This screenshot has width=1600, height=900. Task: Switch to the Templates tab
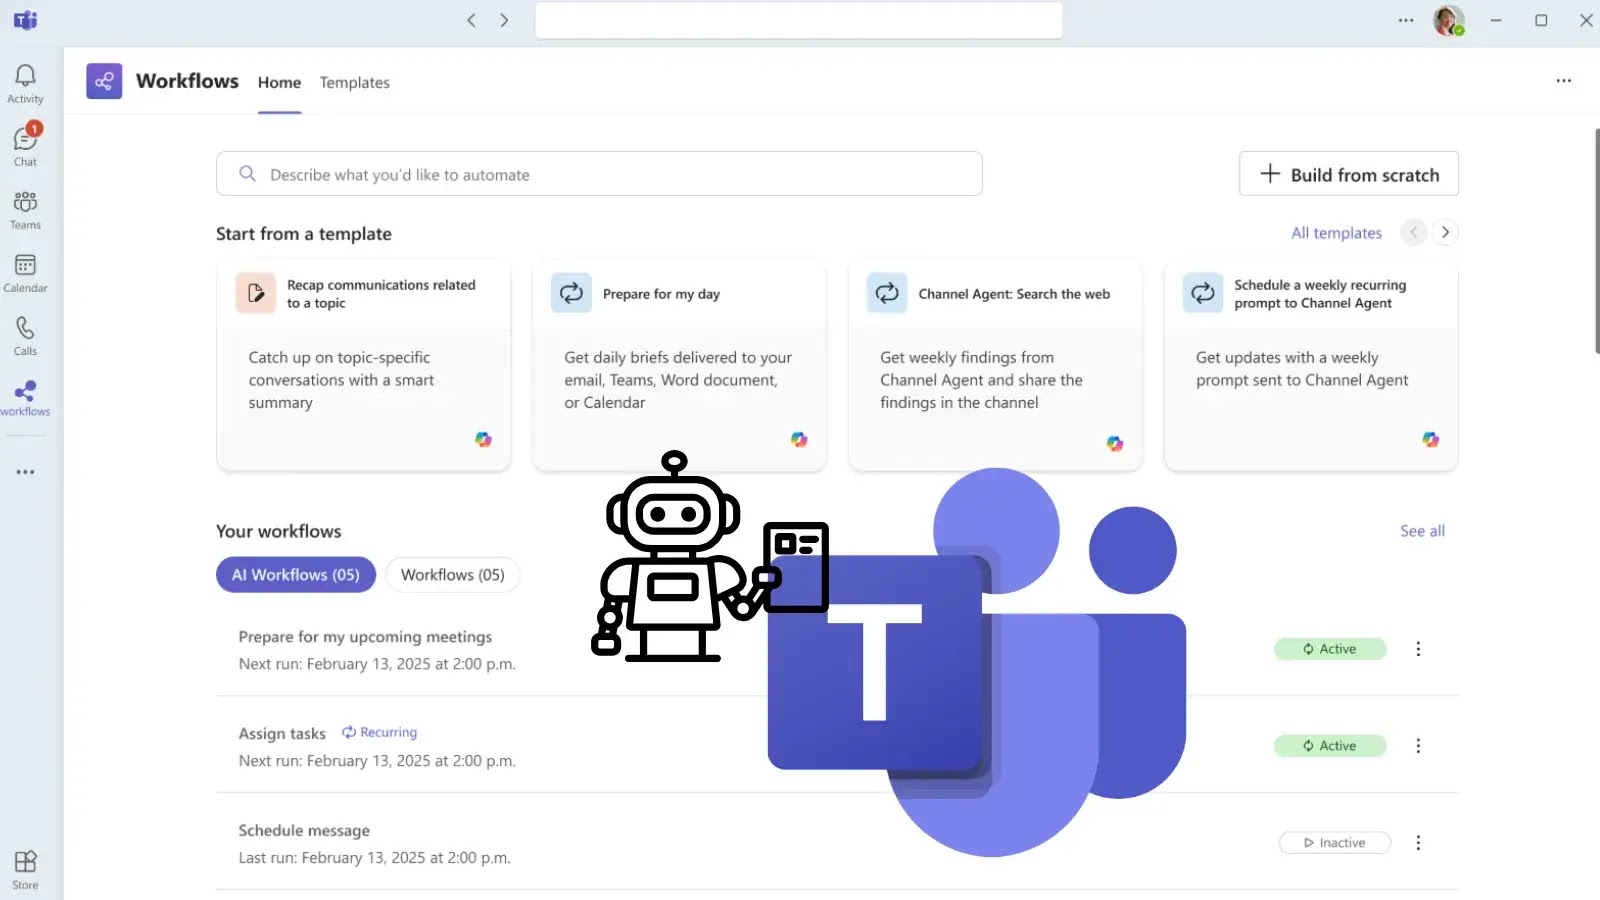(x=354, y=82)
